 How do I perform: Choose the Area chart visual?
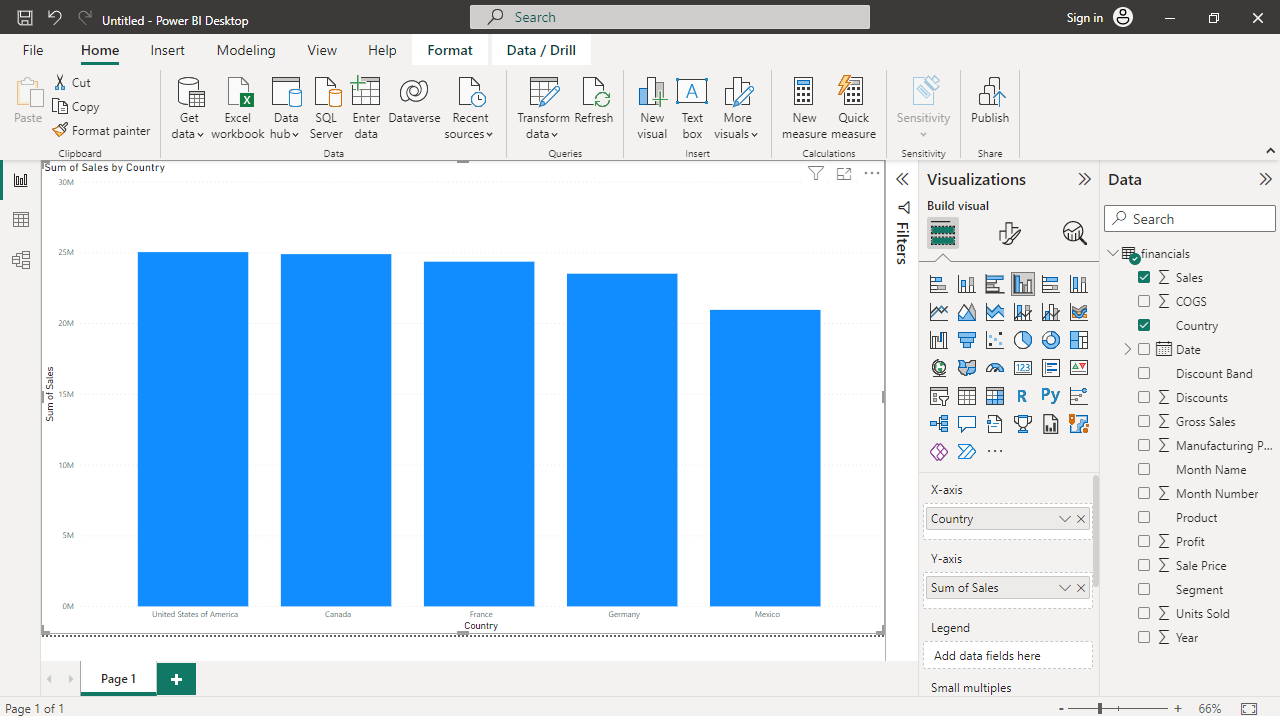click(966, 312)
